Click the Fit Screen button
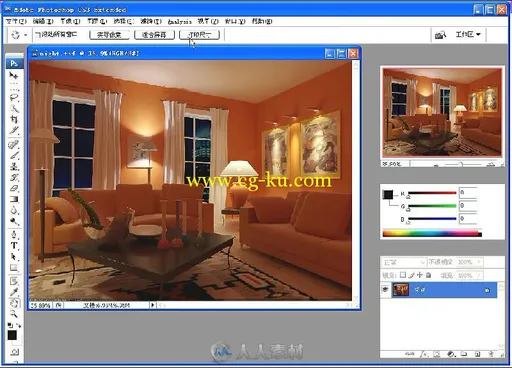 pos(154,35)
